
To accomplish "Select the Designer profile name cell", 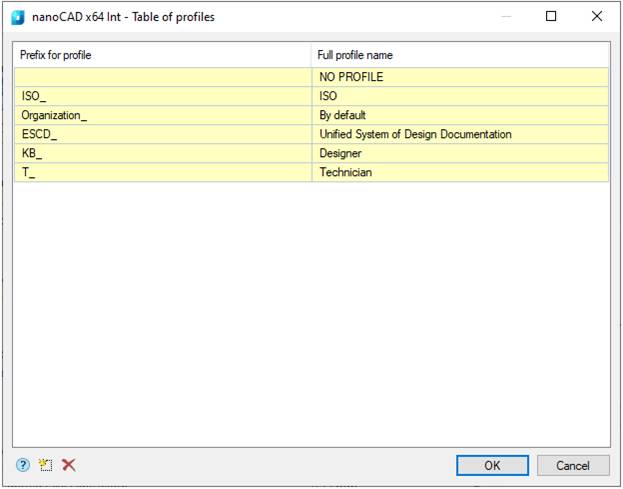I will (x=460, y=153).
